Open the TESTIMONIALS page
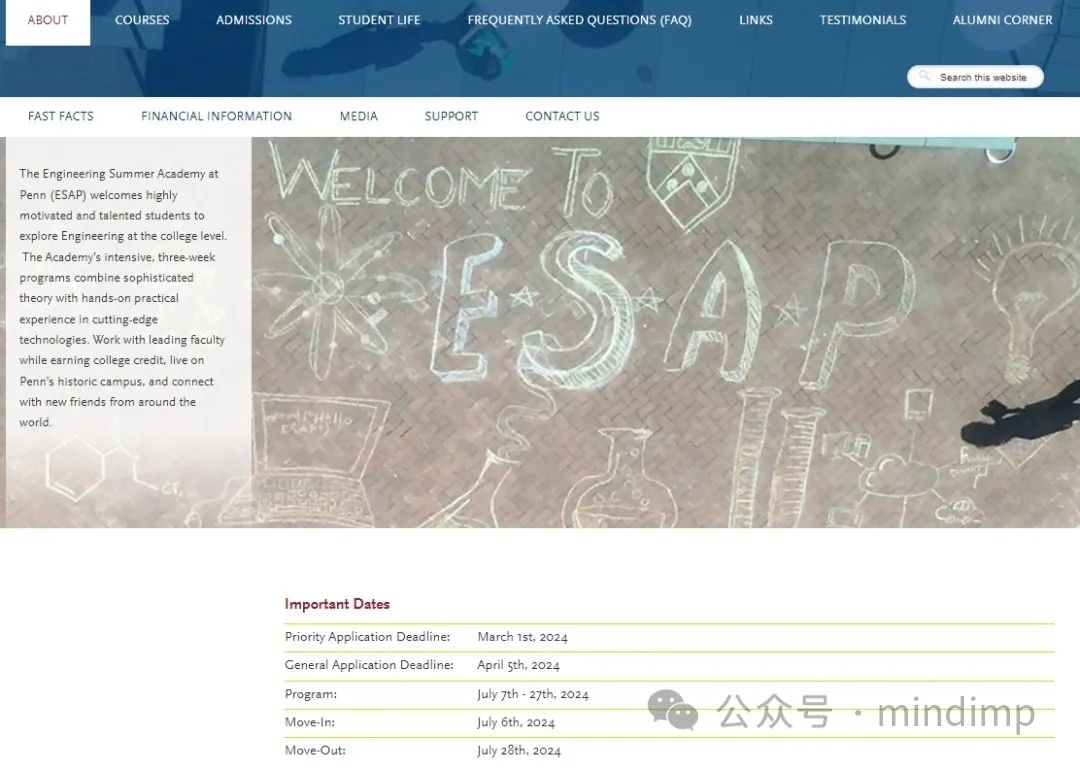Screen dimensions: 1080x769 click(862, 21)
